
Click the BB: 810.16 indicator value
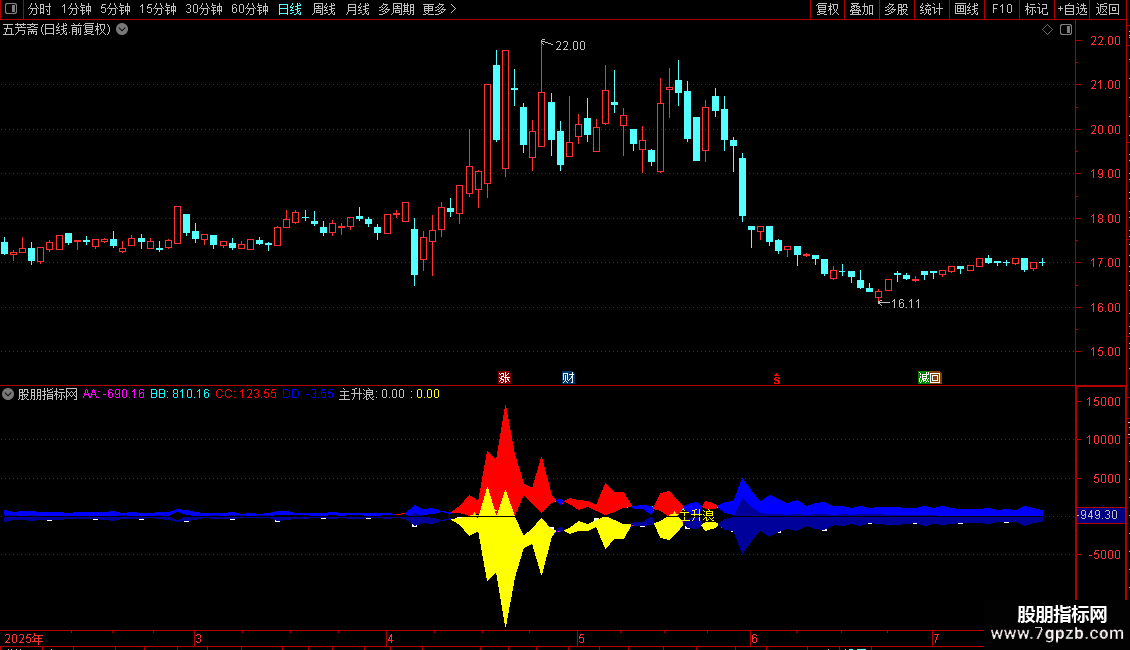[179, 394]
